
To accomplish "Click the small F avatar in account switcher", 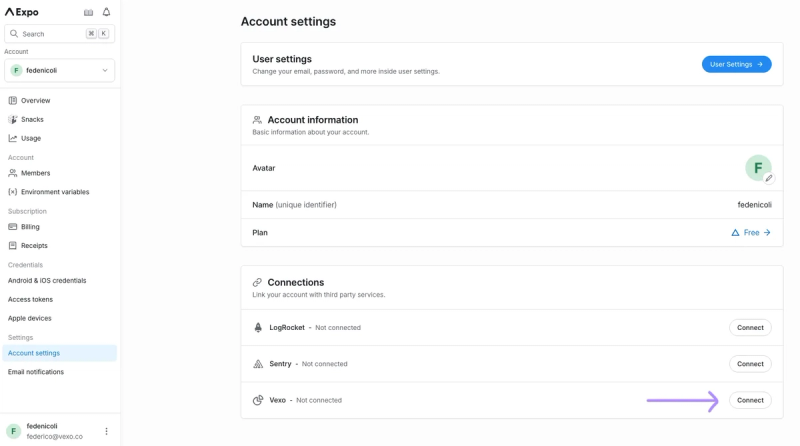I will (16, 70).
